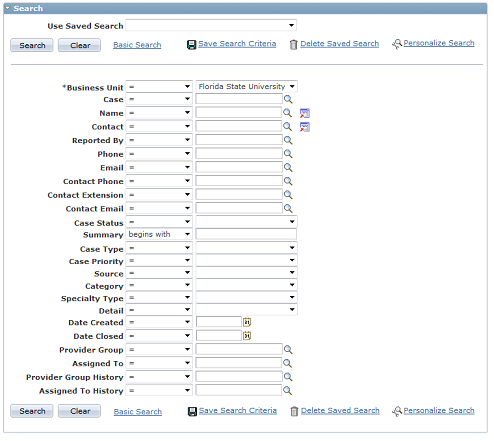Screen dimensions: 494x441
Task: Collapse the Search section header triangle
Action: point(8,8)
